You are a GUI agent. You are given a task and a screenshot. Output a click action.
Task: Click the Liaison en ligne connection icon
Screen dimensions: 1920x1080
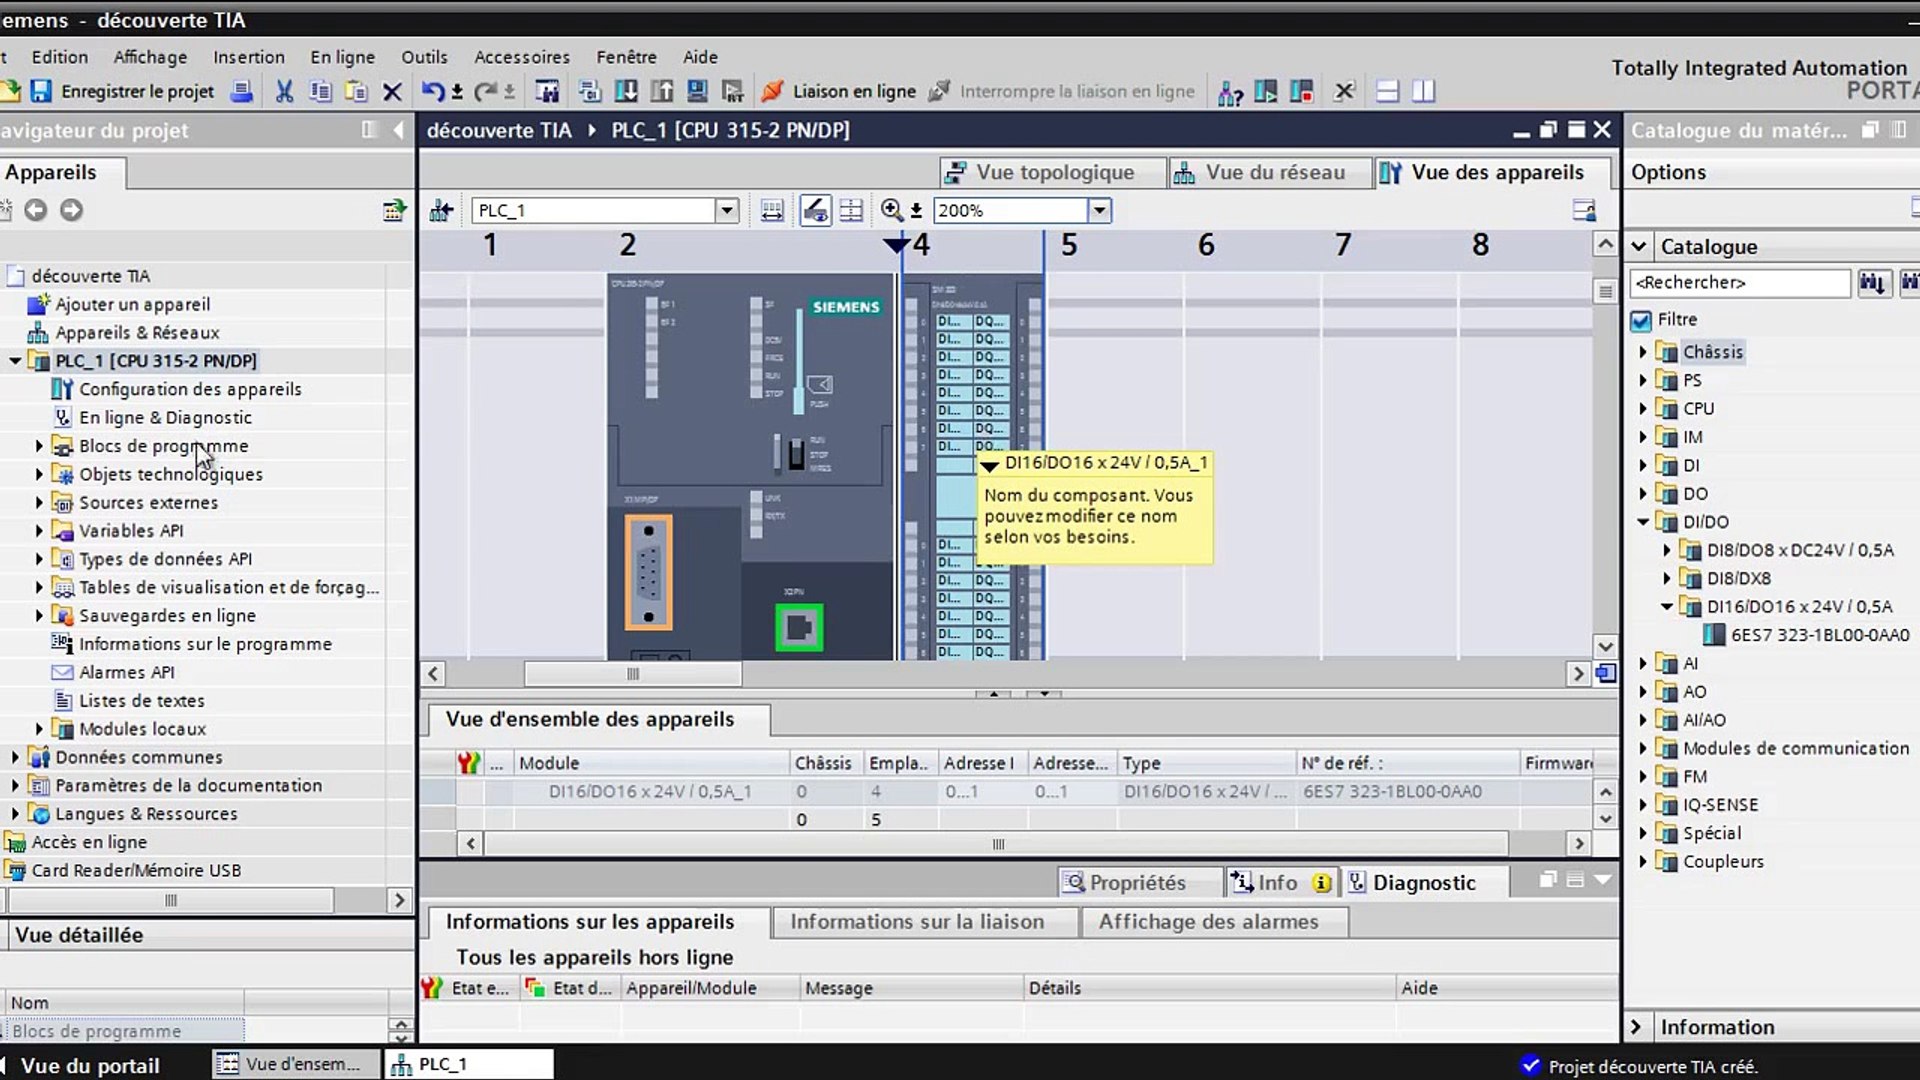pyautogui.click(x=772, y=91)
